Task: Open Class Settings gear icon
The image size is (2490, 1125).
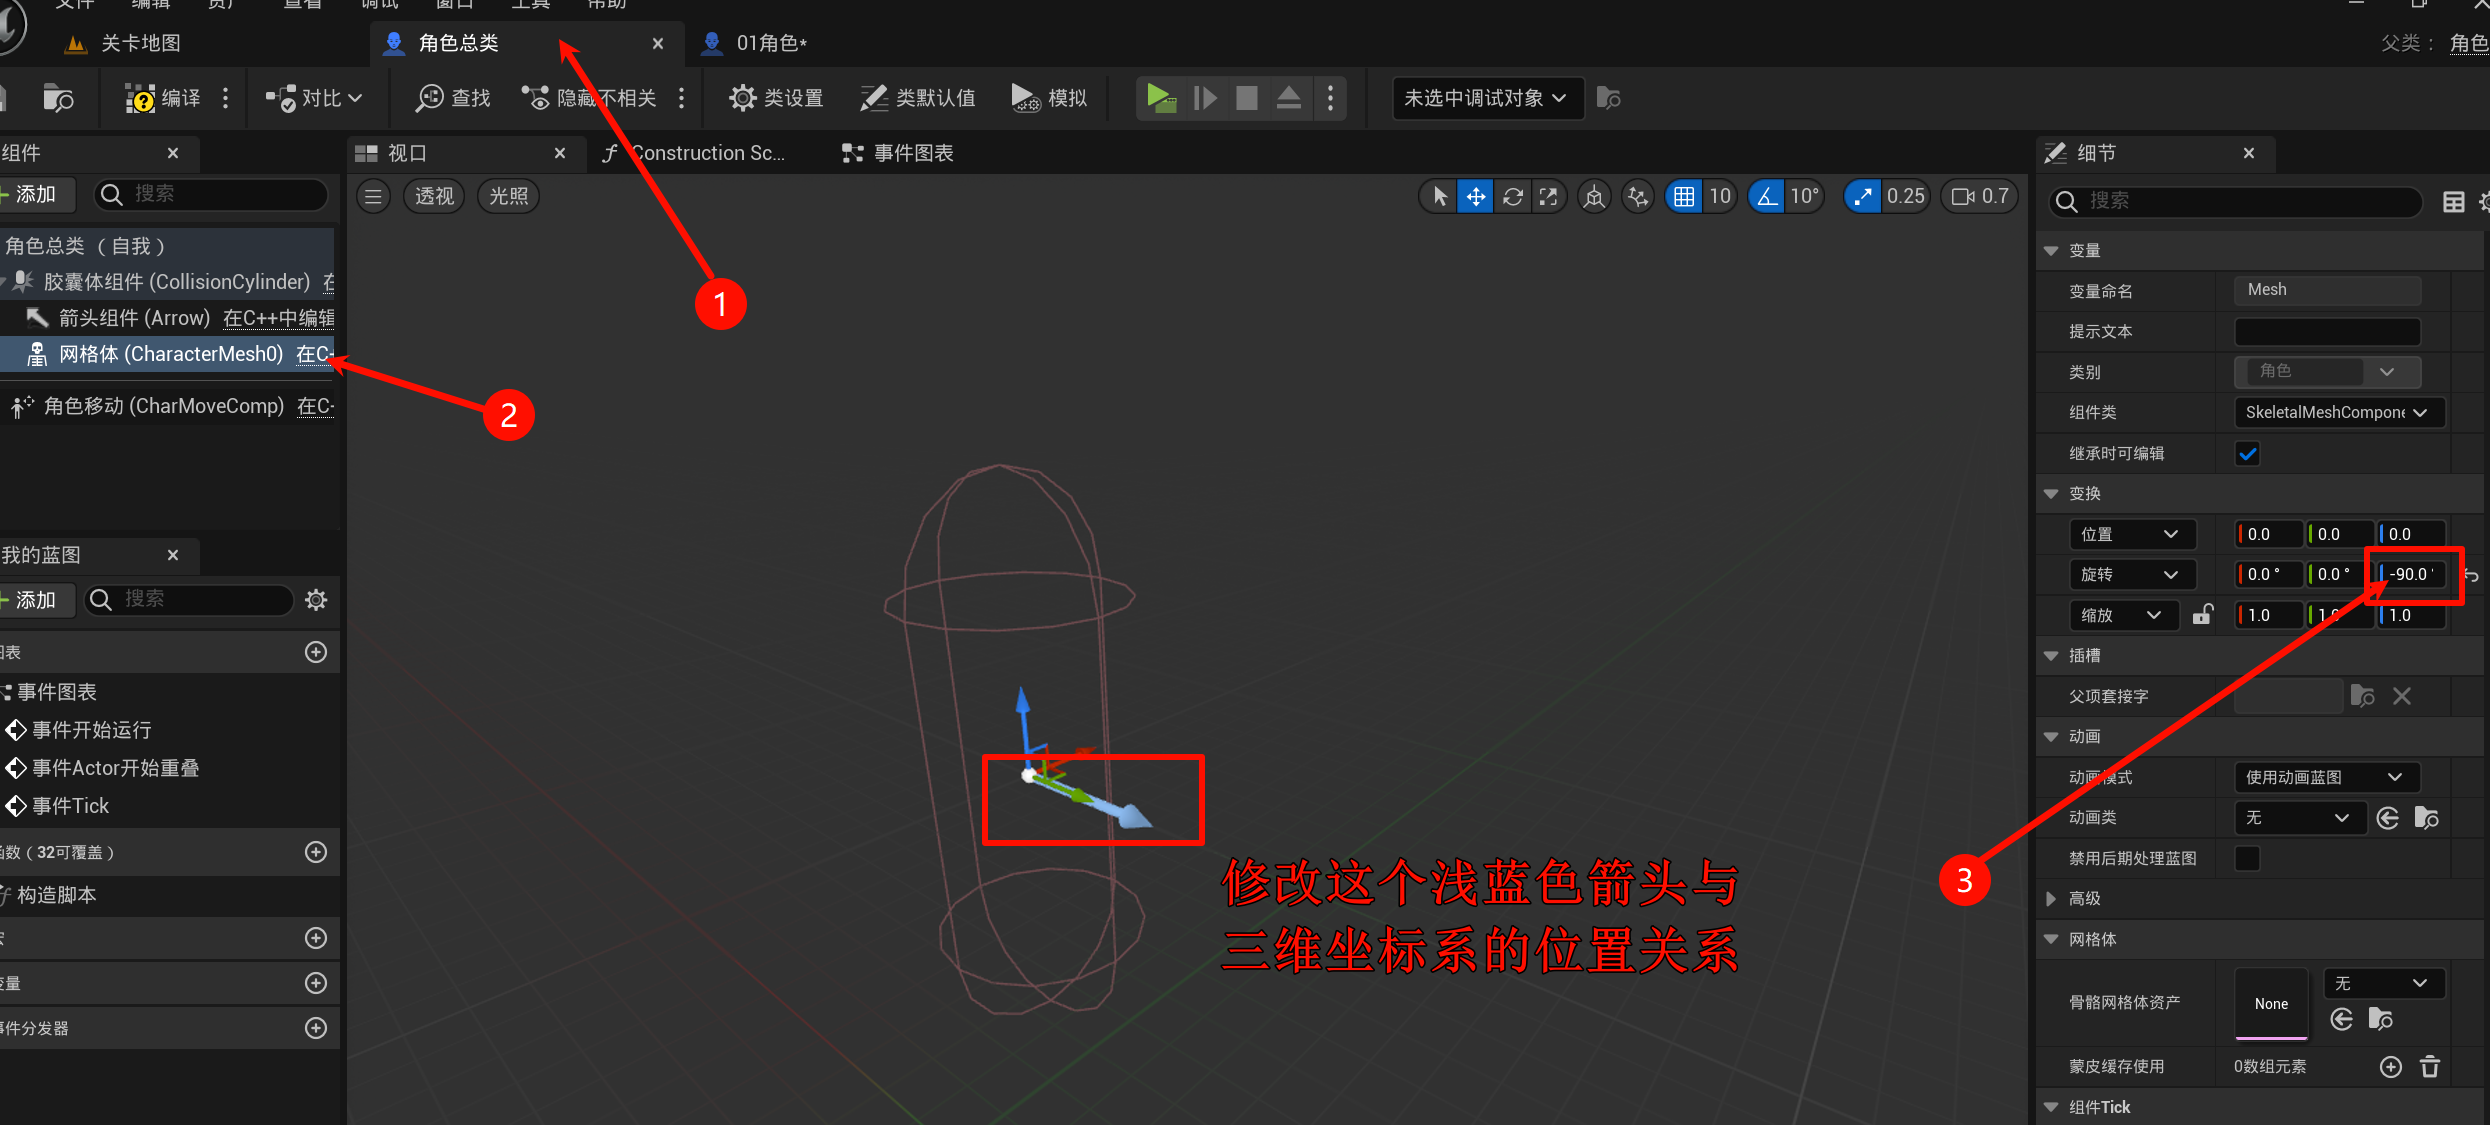Action: pyautogui.click(x=742, y=98)
